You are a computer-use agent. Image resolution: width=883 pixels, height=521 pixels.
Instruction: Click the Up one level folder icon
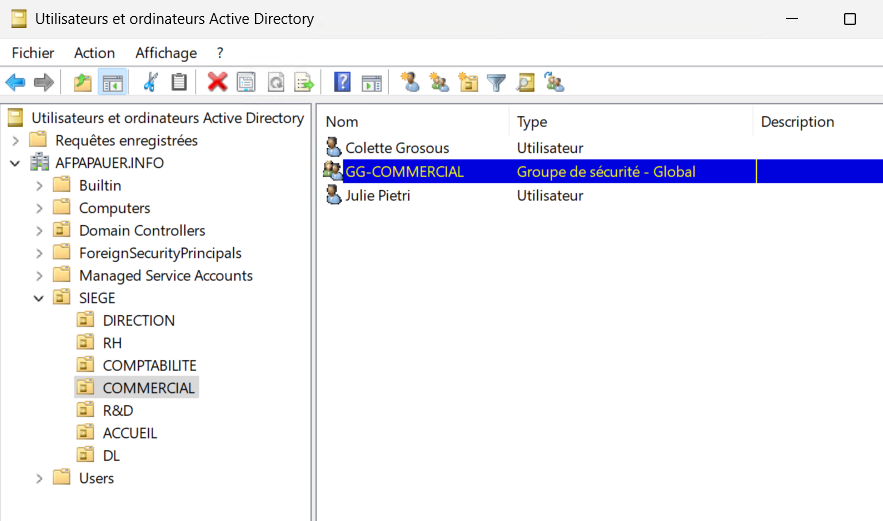coord(83,83)
